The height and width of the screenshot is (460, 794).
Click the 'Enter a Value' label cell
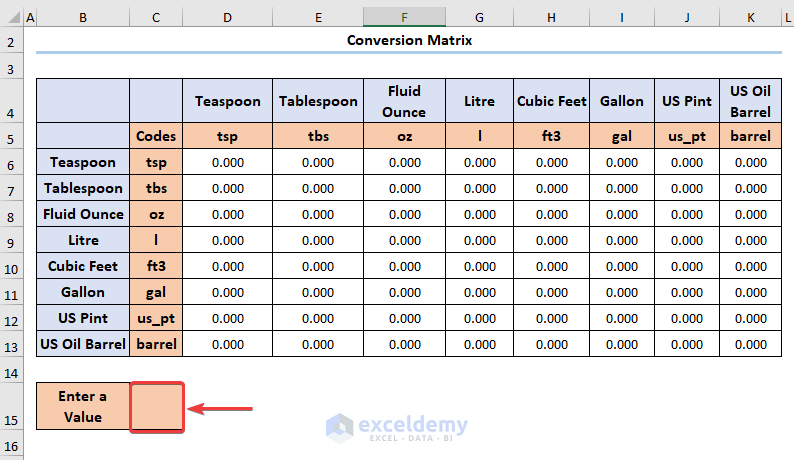83,406
